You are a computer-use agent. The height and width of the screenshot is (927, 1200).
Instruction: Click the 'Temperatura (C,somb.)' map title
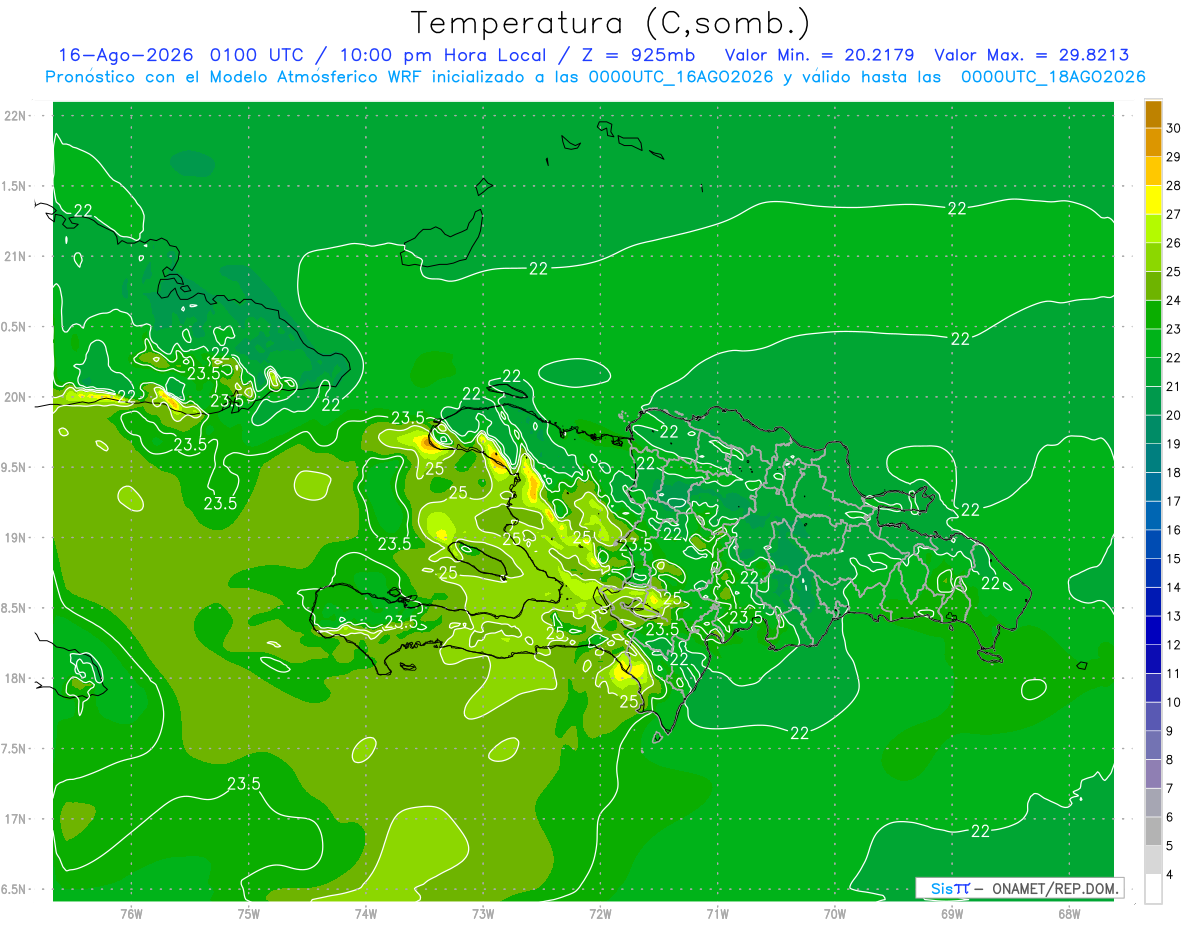pos(611,23)
